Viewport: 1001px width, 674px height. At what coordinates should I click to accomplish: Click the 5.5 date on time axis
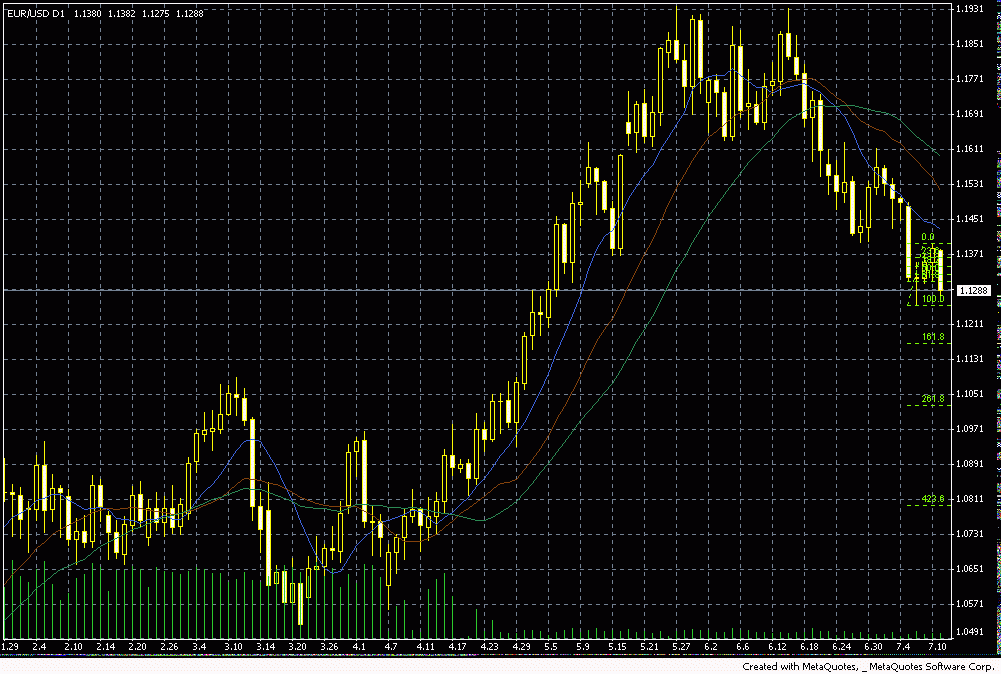coord(551,647)
